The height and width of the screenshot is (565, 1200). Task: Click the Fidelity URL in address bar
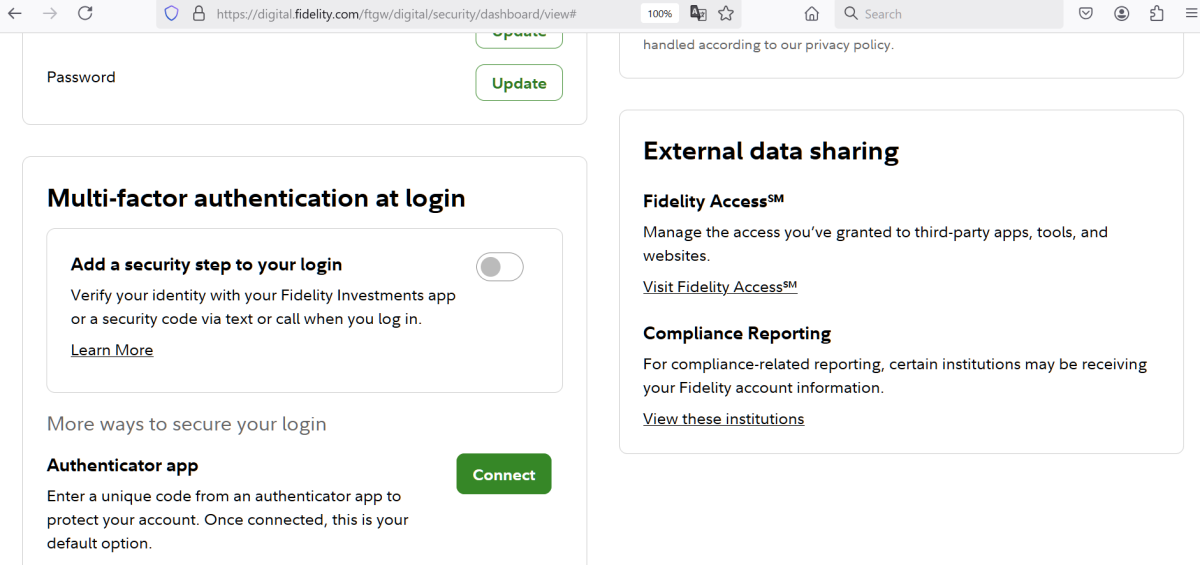(x=396, y=14)
